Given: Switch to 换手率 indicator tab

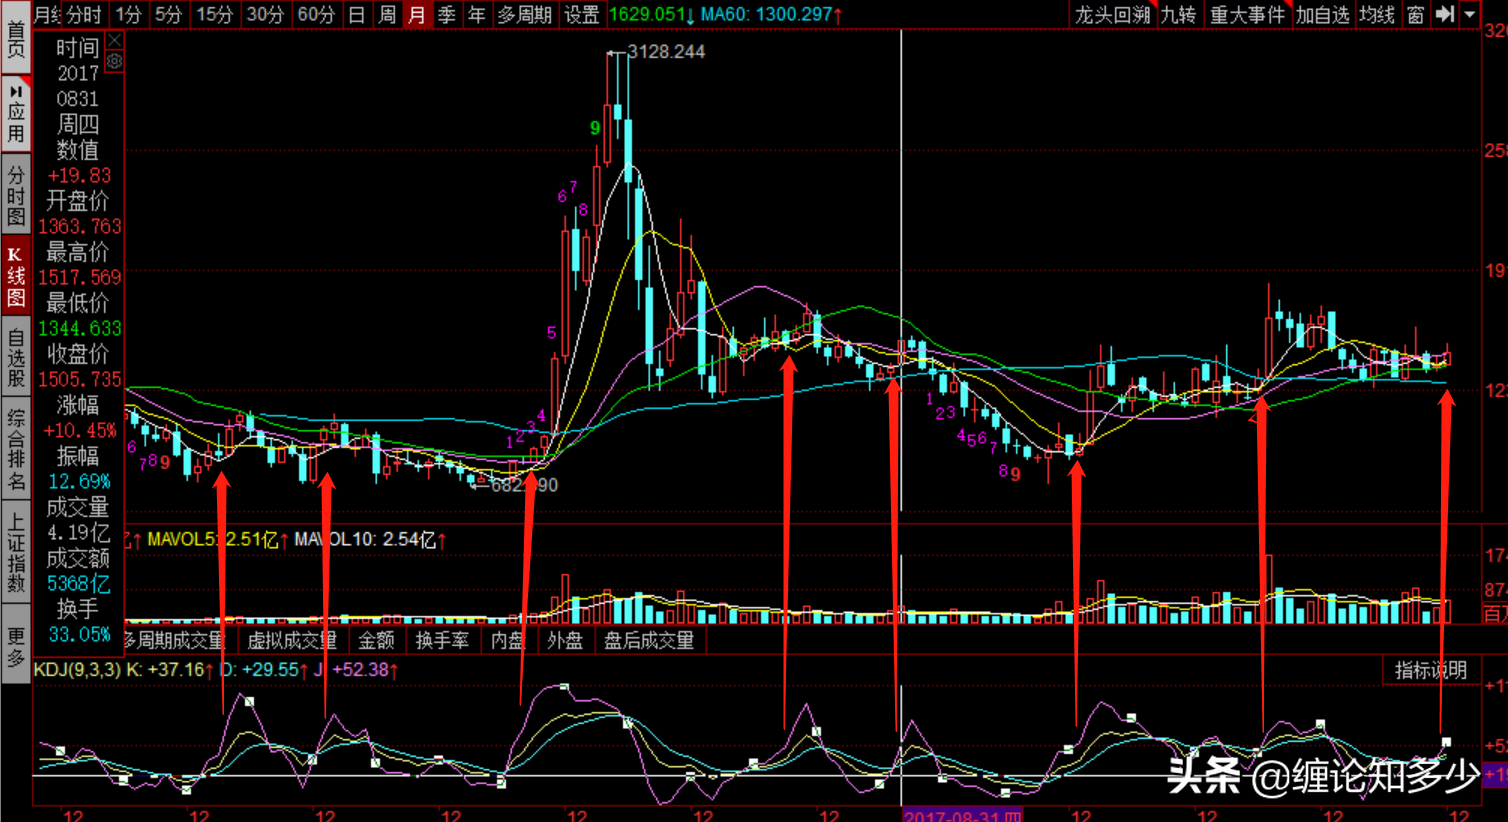Looking at the screenshot, I should pos(442,640).
